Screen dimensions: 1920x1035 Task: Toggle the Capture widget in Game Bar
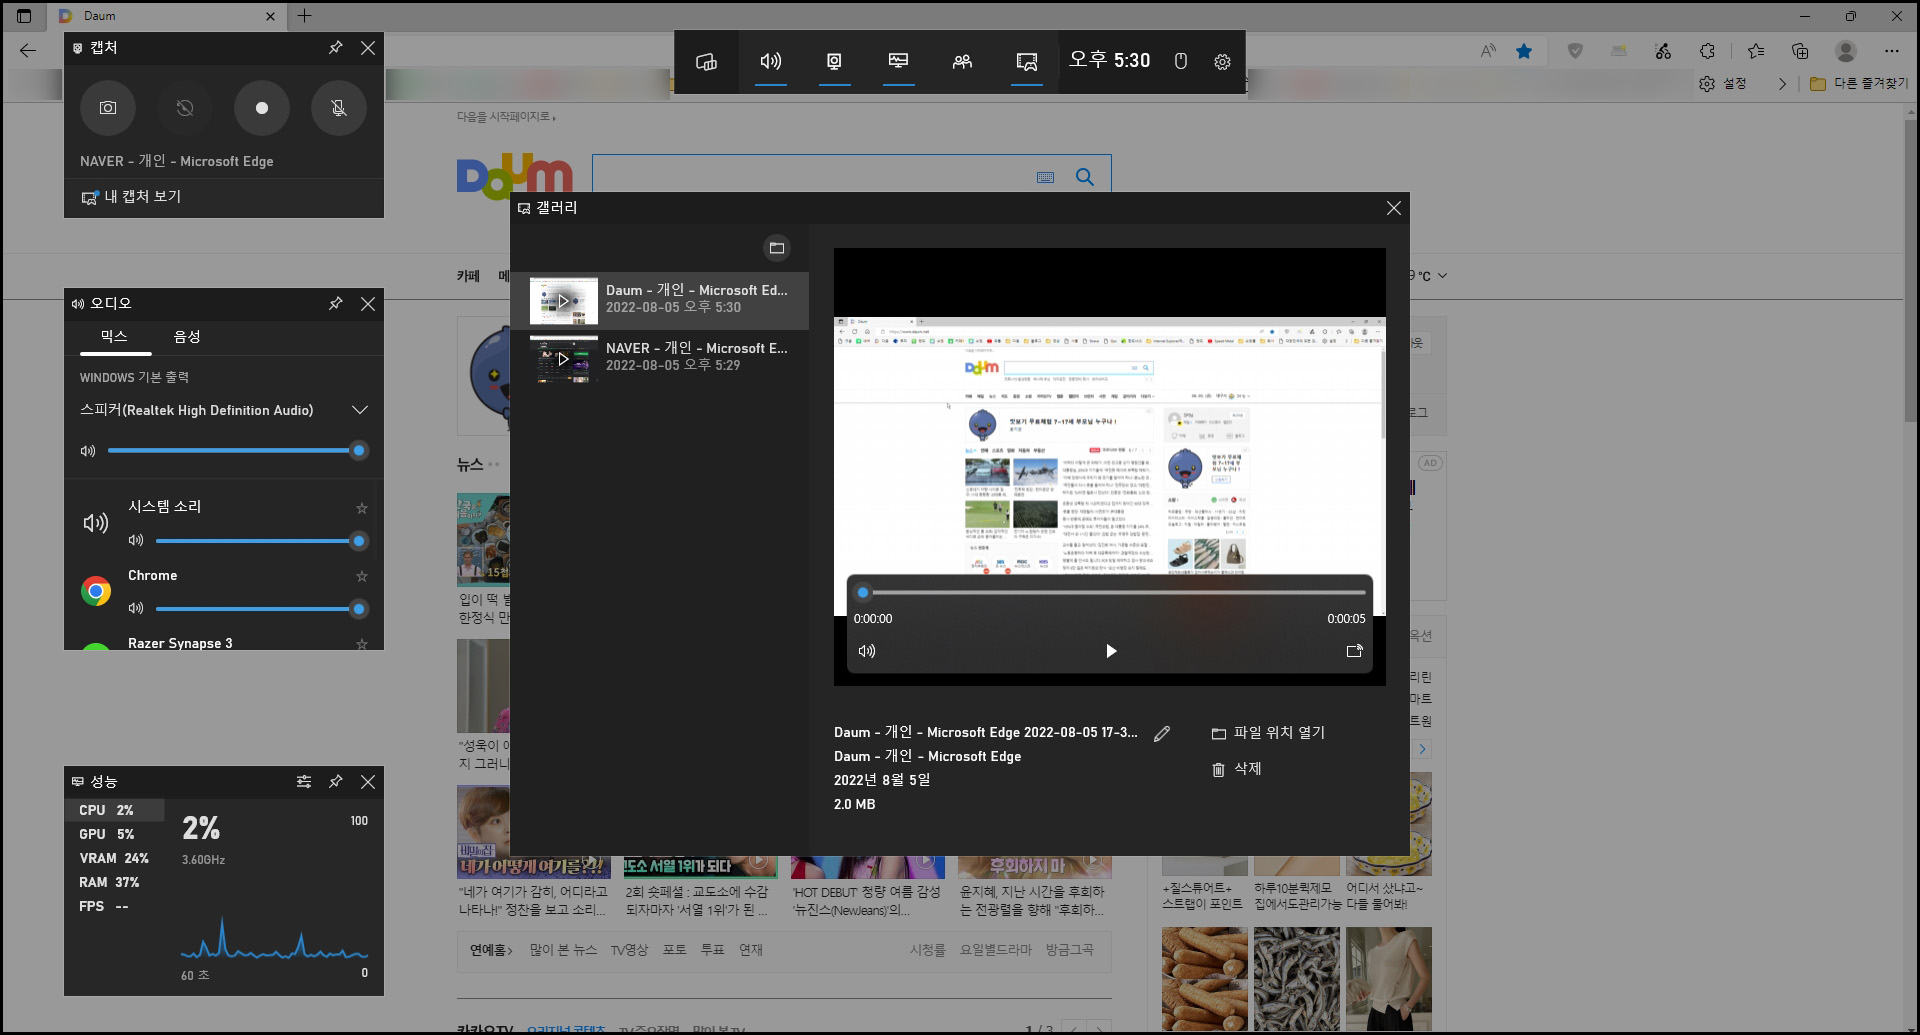click(x=834, y=61)
